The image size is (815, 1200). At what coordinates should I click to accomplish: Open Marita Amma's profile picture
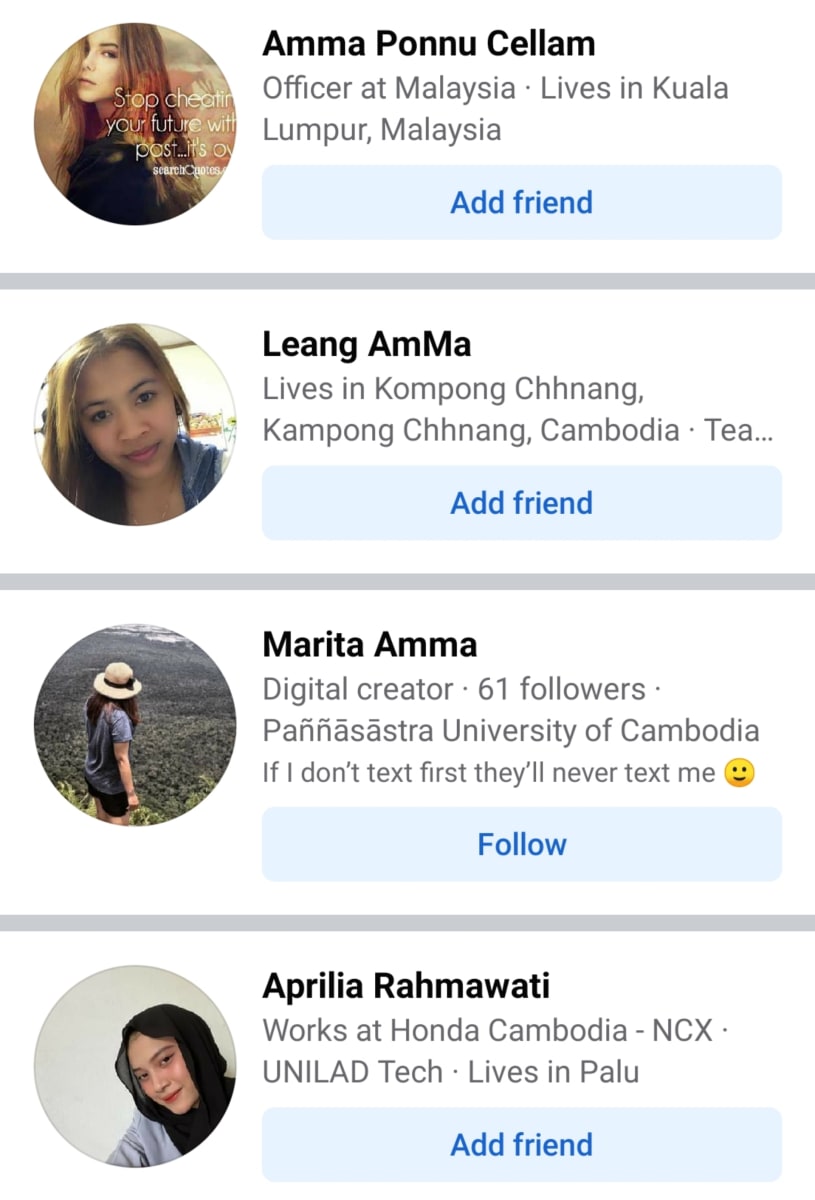click(x=135, y=724)
